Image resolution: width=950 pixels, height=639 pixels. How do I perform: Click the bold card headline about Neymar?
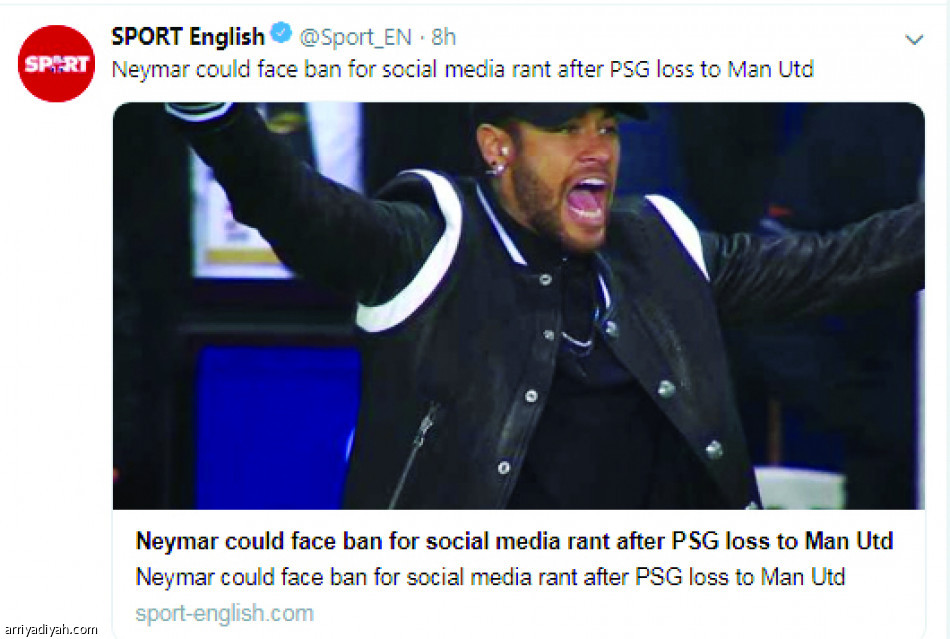tap(514, 541)
